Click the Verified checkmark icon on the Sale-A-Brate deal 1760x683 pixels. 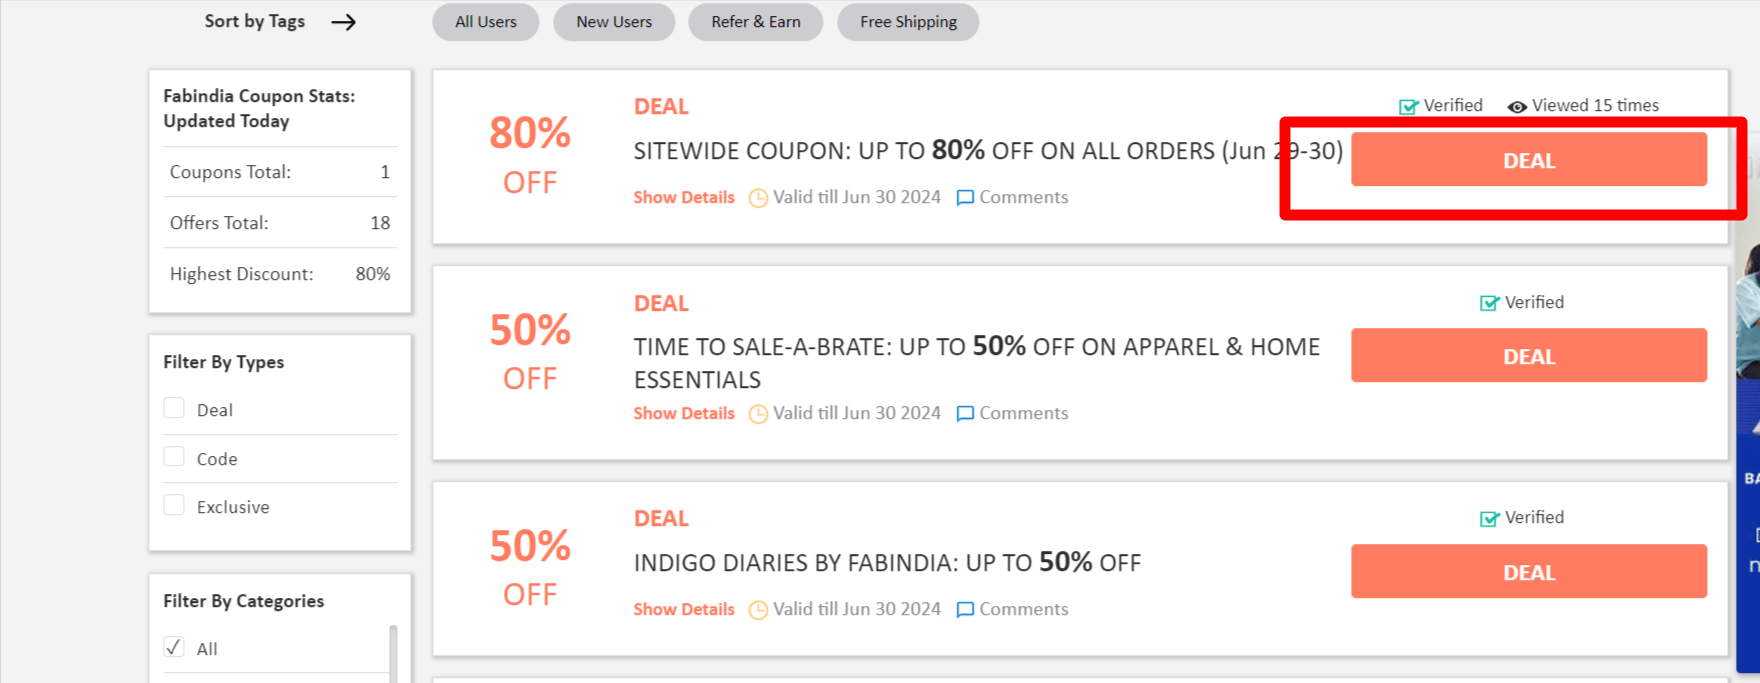pos(1489,303)
